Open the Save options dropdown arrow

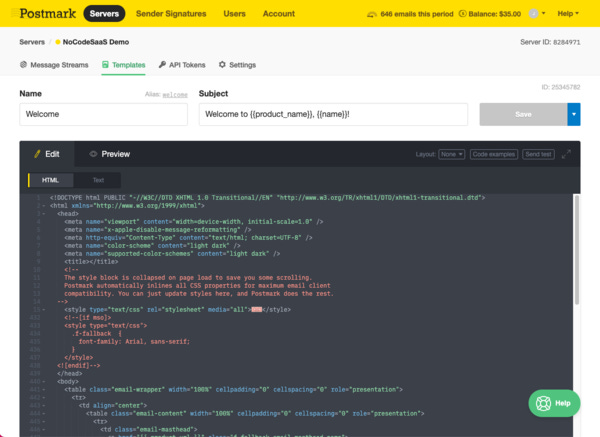point(574,114)
